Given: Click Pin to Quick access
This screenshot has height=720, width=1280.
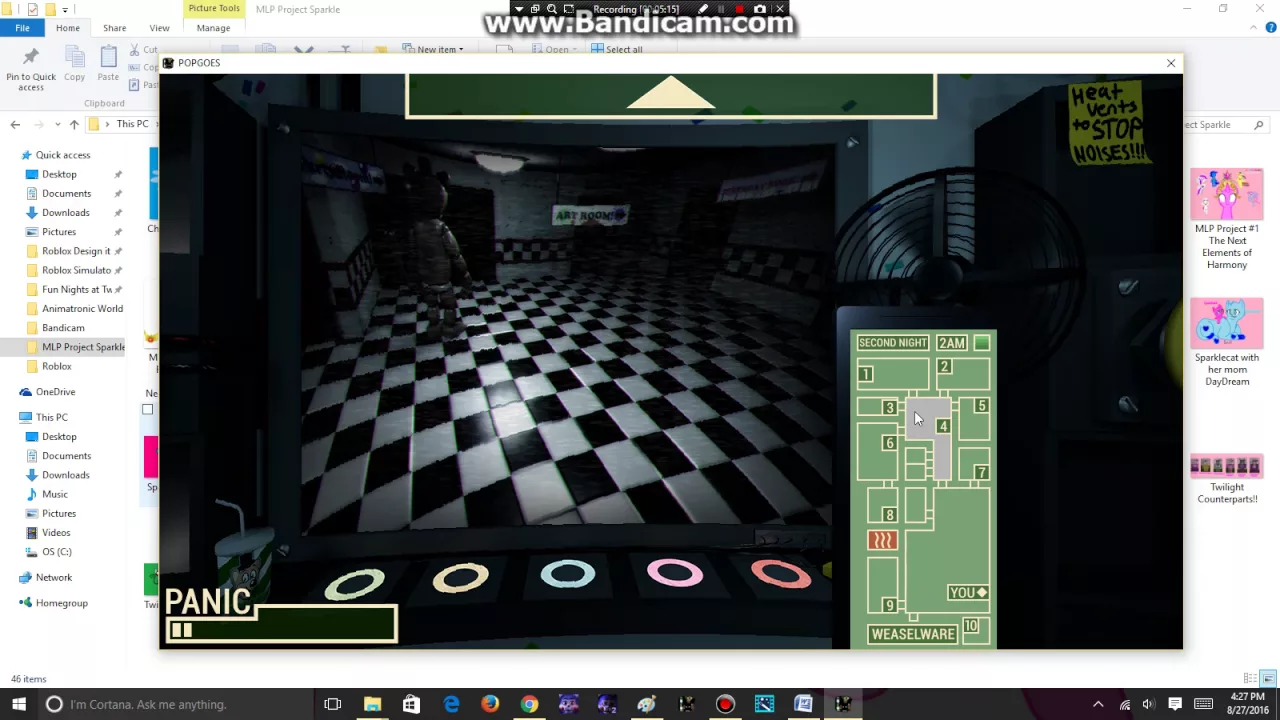Looking at the screenshot, I should tap(31, 68).
